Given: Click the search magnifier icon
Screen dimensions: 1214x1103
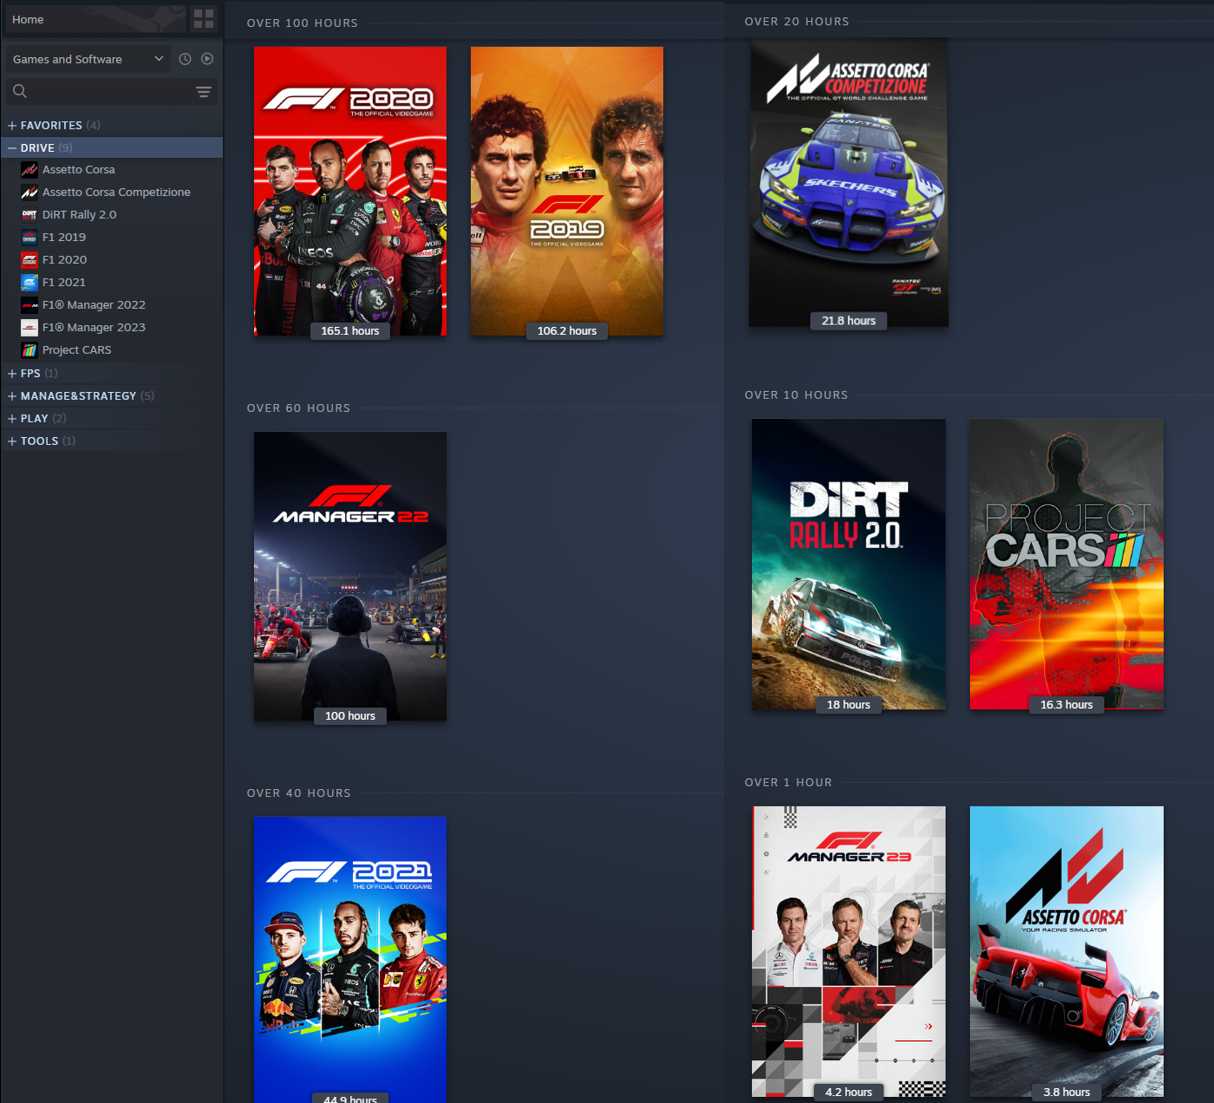Looking at the screenshot, I should 20,91.
